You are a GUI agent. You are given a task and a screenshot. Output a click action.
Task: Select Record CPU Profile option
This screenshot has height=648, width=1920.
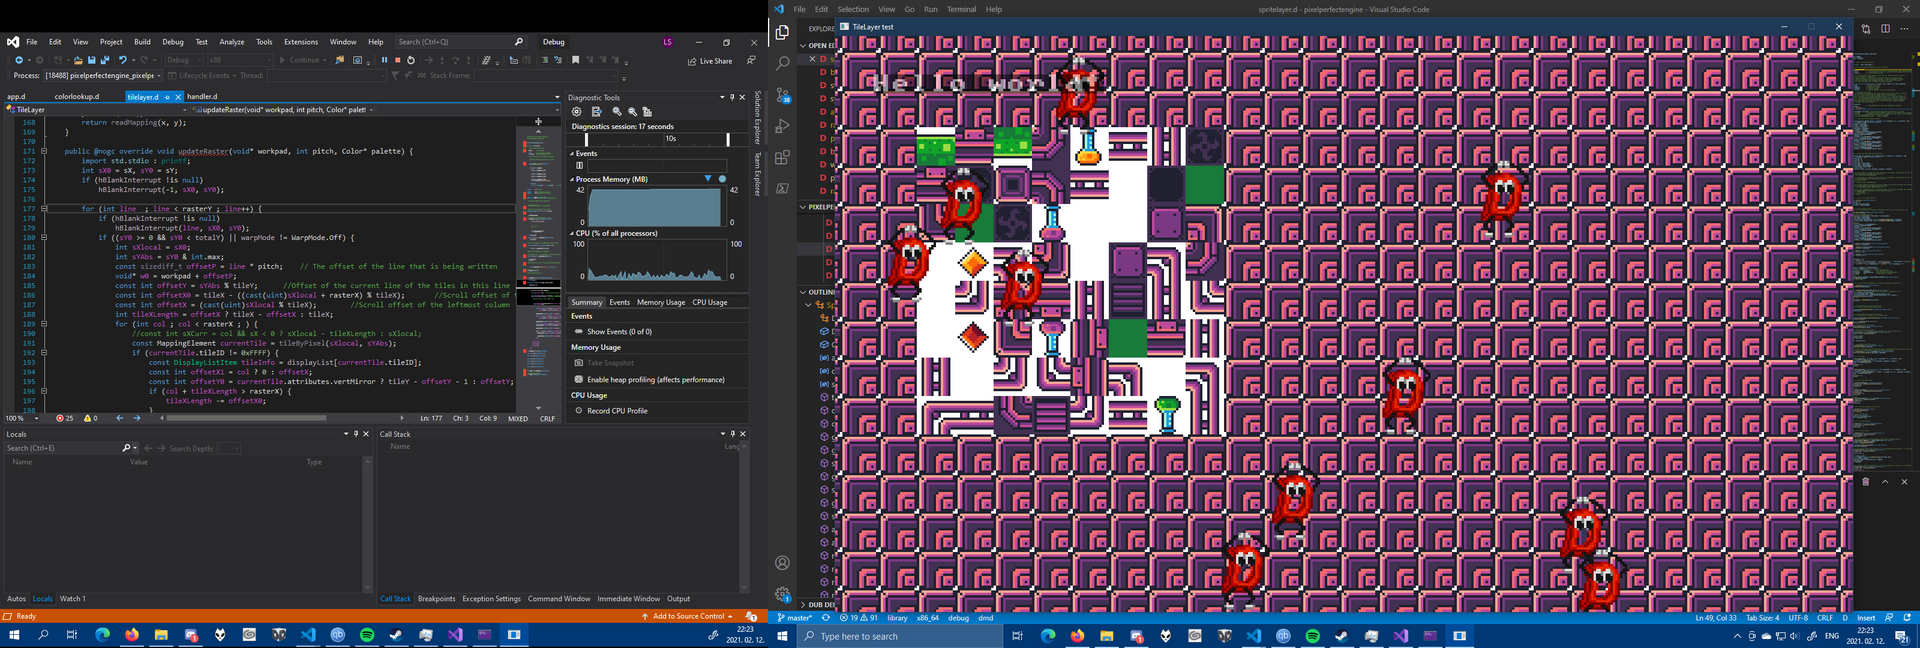(616, 411)
